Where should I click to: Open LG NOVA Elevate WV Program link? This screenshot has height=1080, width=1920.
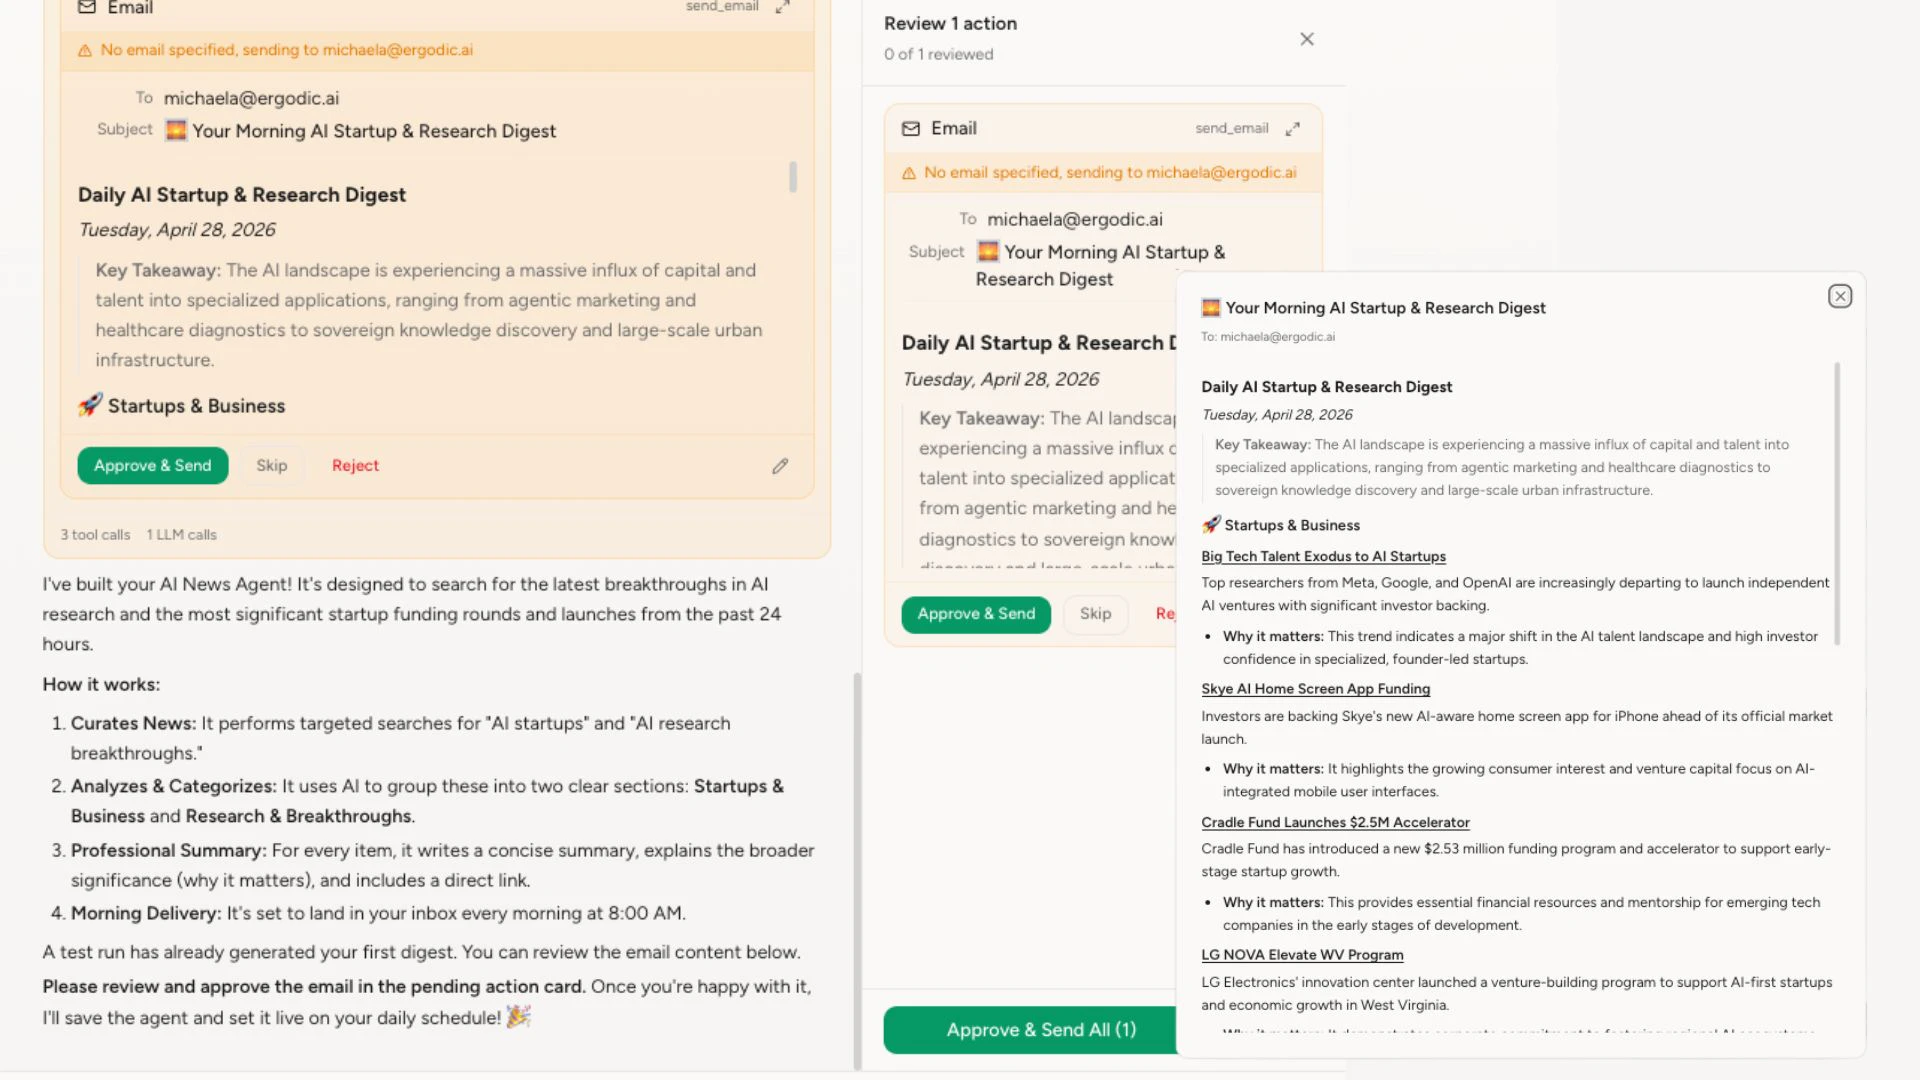1302,955
